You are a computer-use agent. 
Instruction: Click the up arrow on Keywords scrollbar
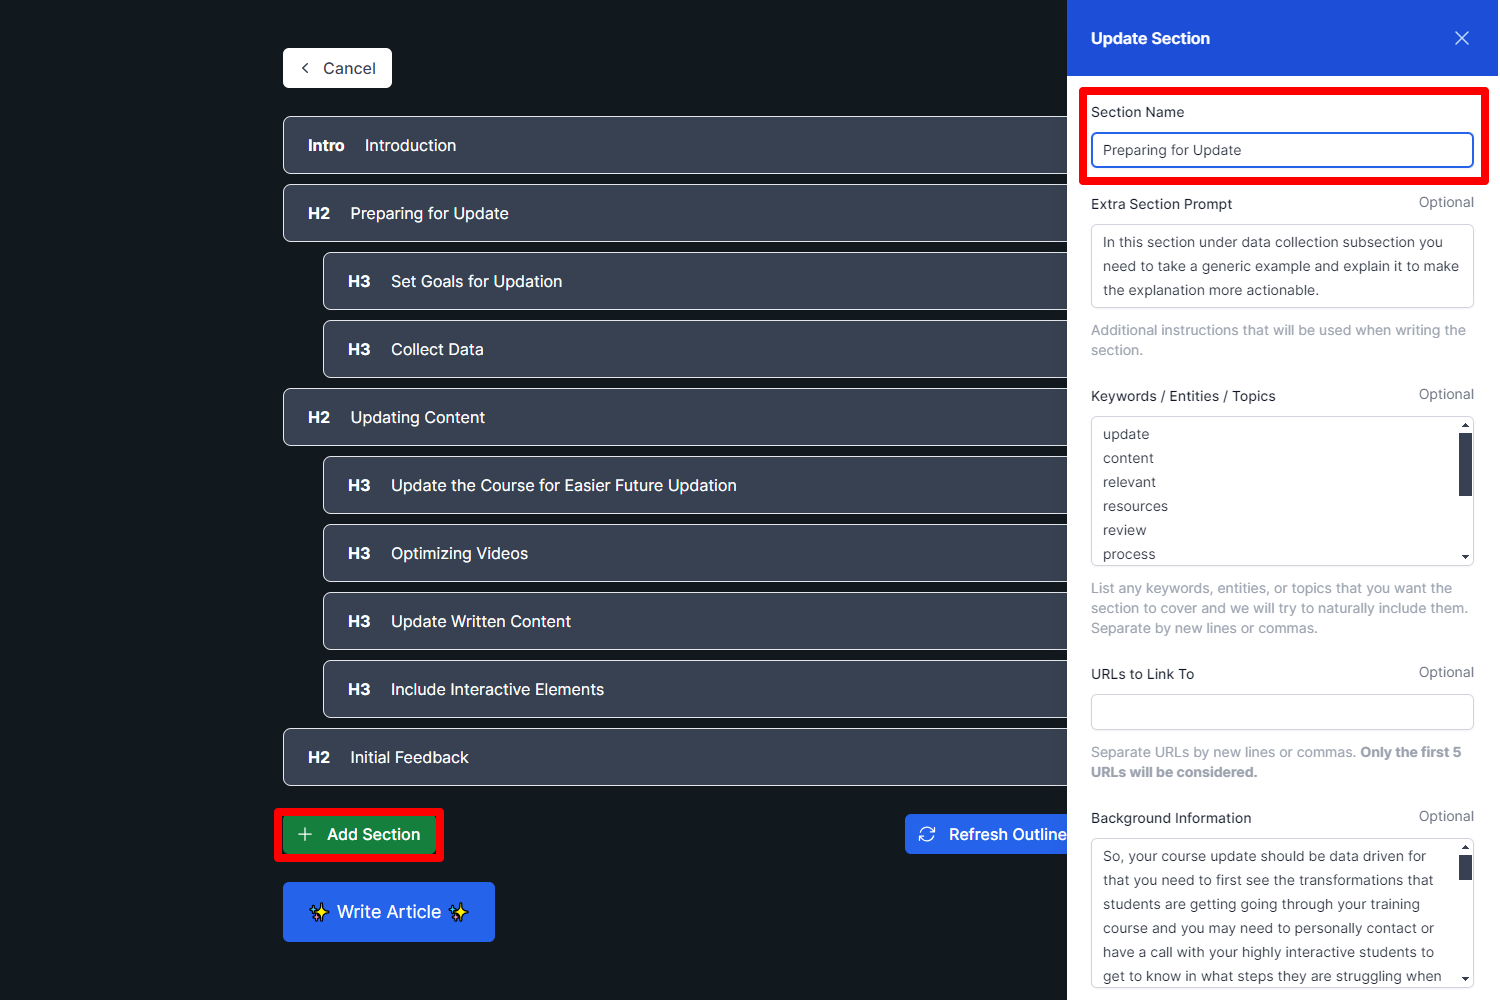[1465, 424]
